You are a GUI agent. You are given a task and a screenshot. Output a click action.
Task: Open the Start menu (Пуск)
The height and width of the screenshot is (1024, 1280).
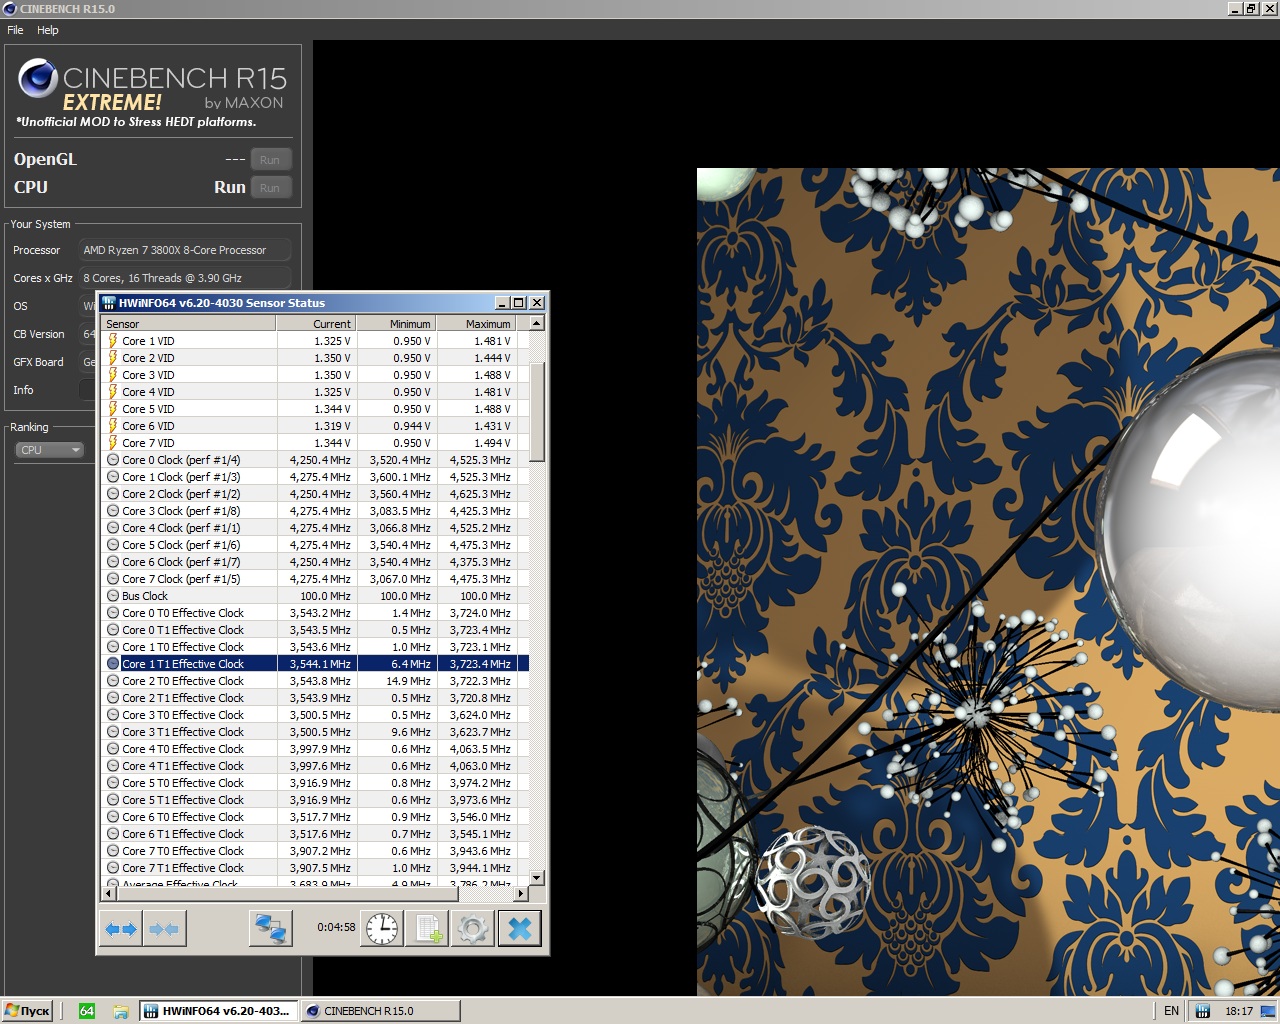point(28,1011)
